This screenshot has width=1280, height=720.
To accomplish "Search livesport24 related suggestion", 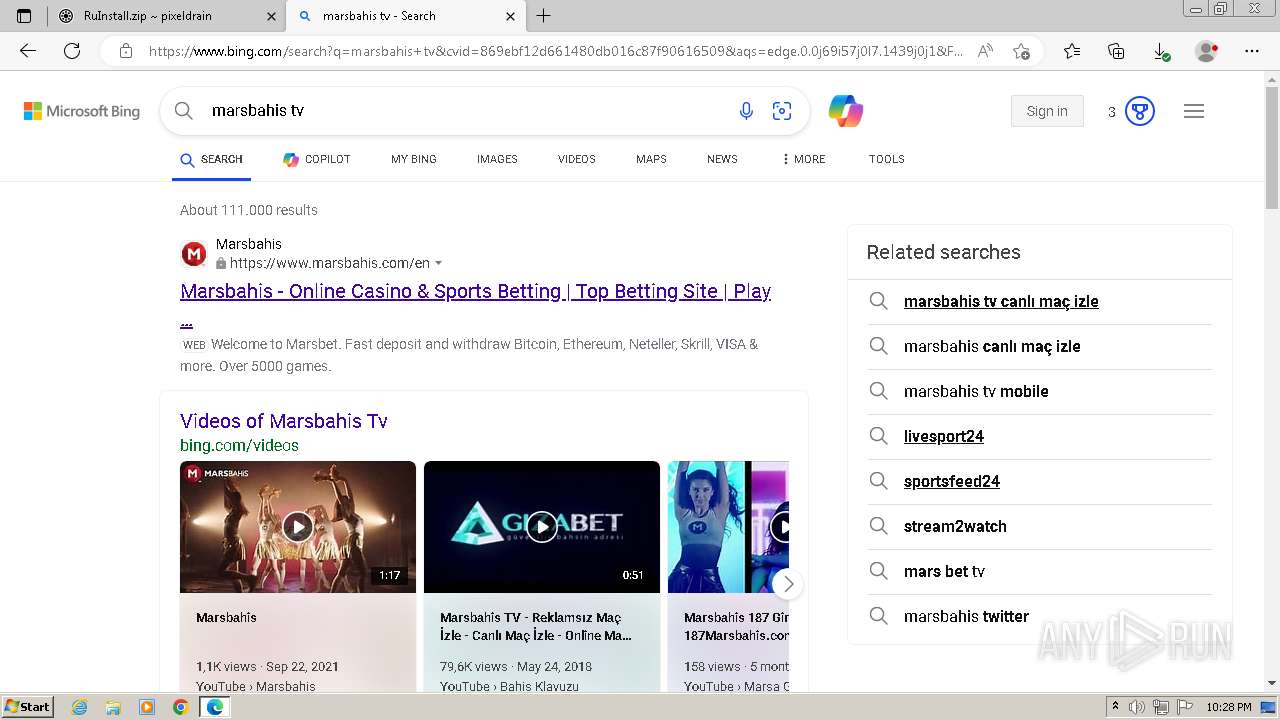I will [x=944, y=436].
